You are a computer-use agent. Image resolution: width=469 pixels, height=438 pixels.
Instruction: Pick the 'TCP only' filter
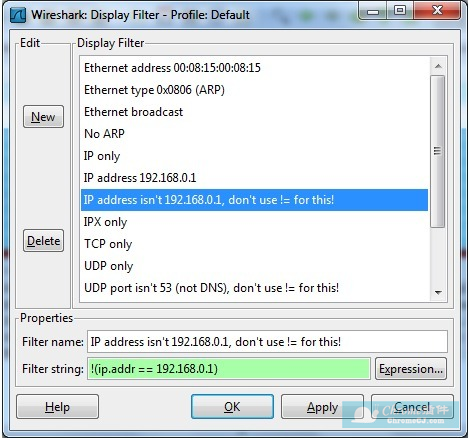(x=254, y=244)
